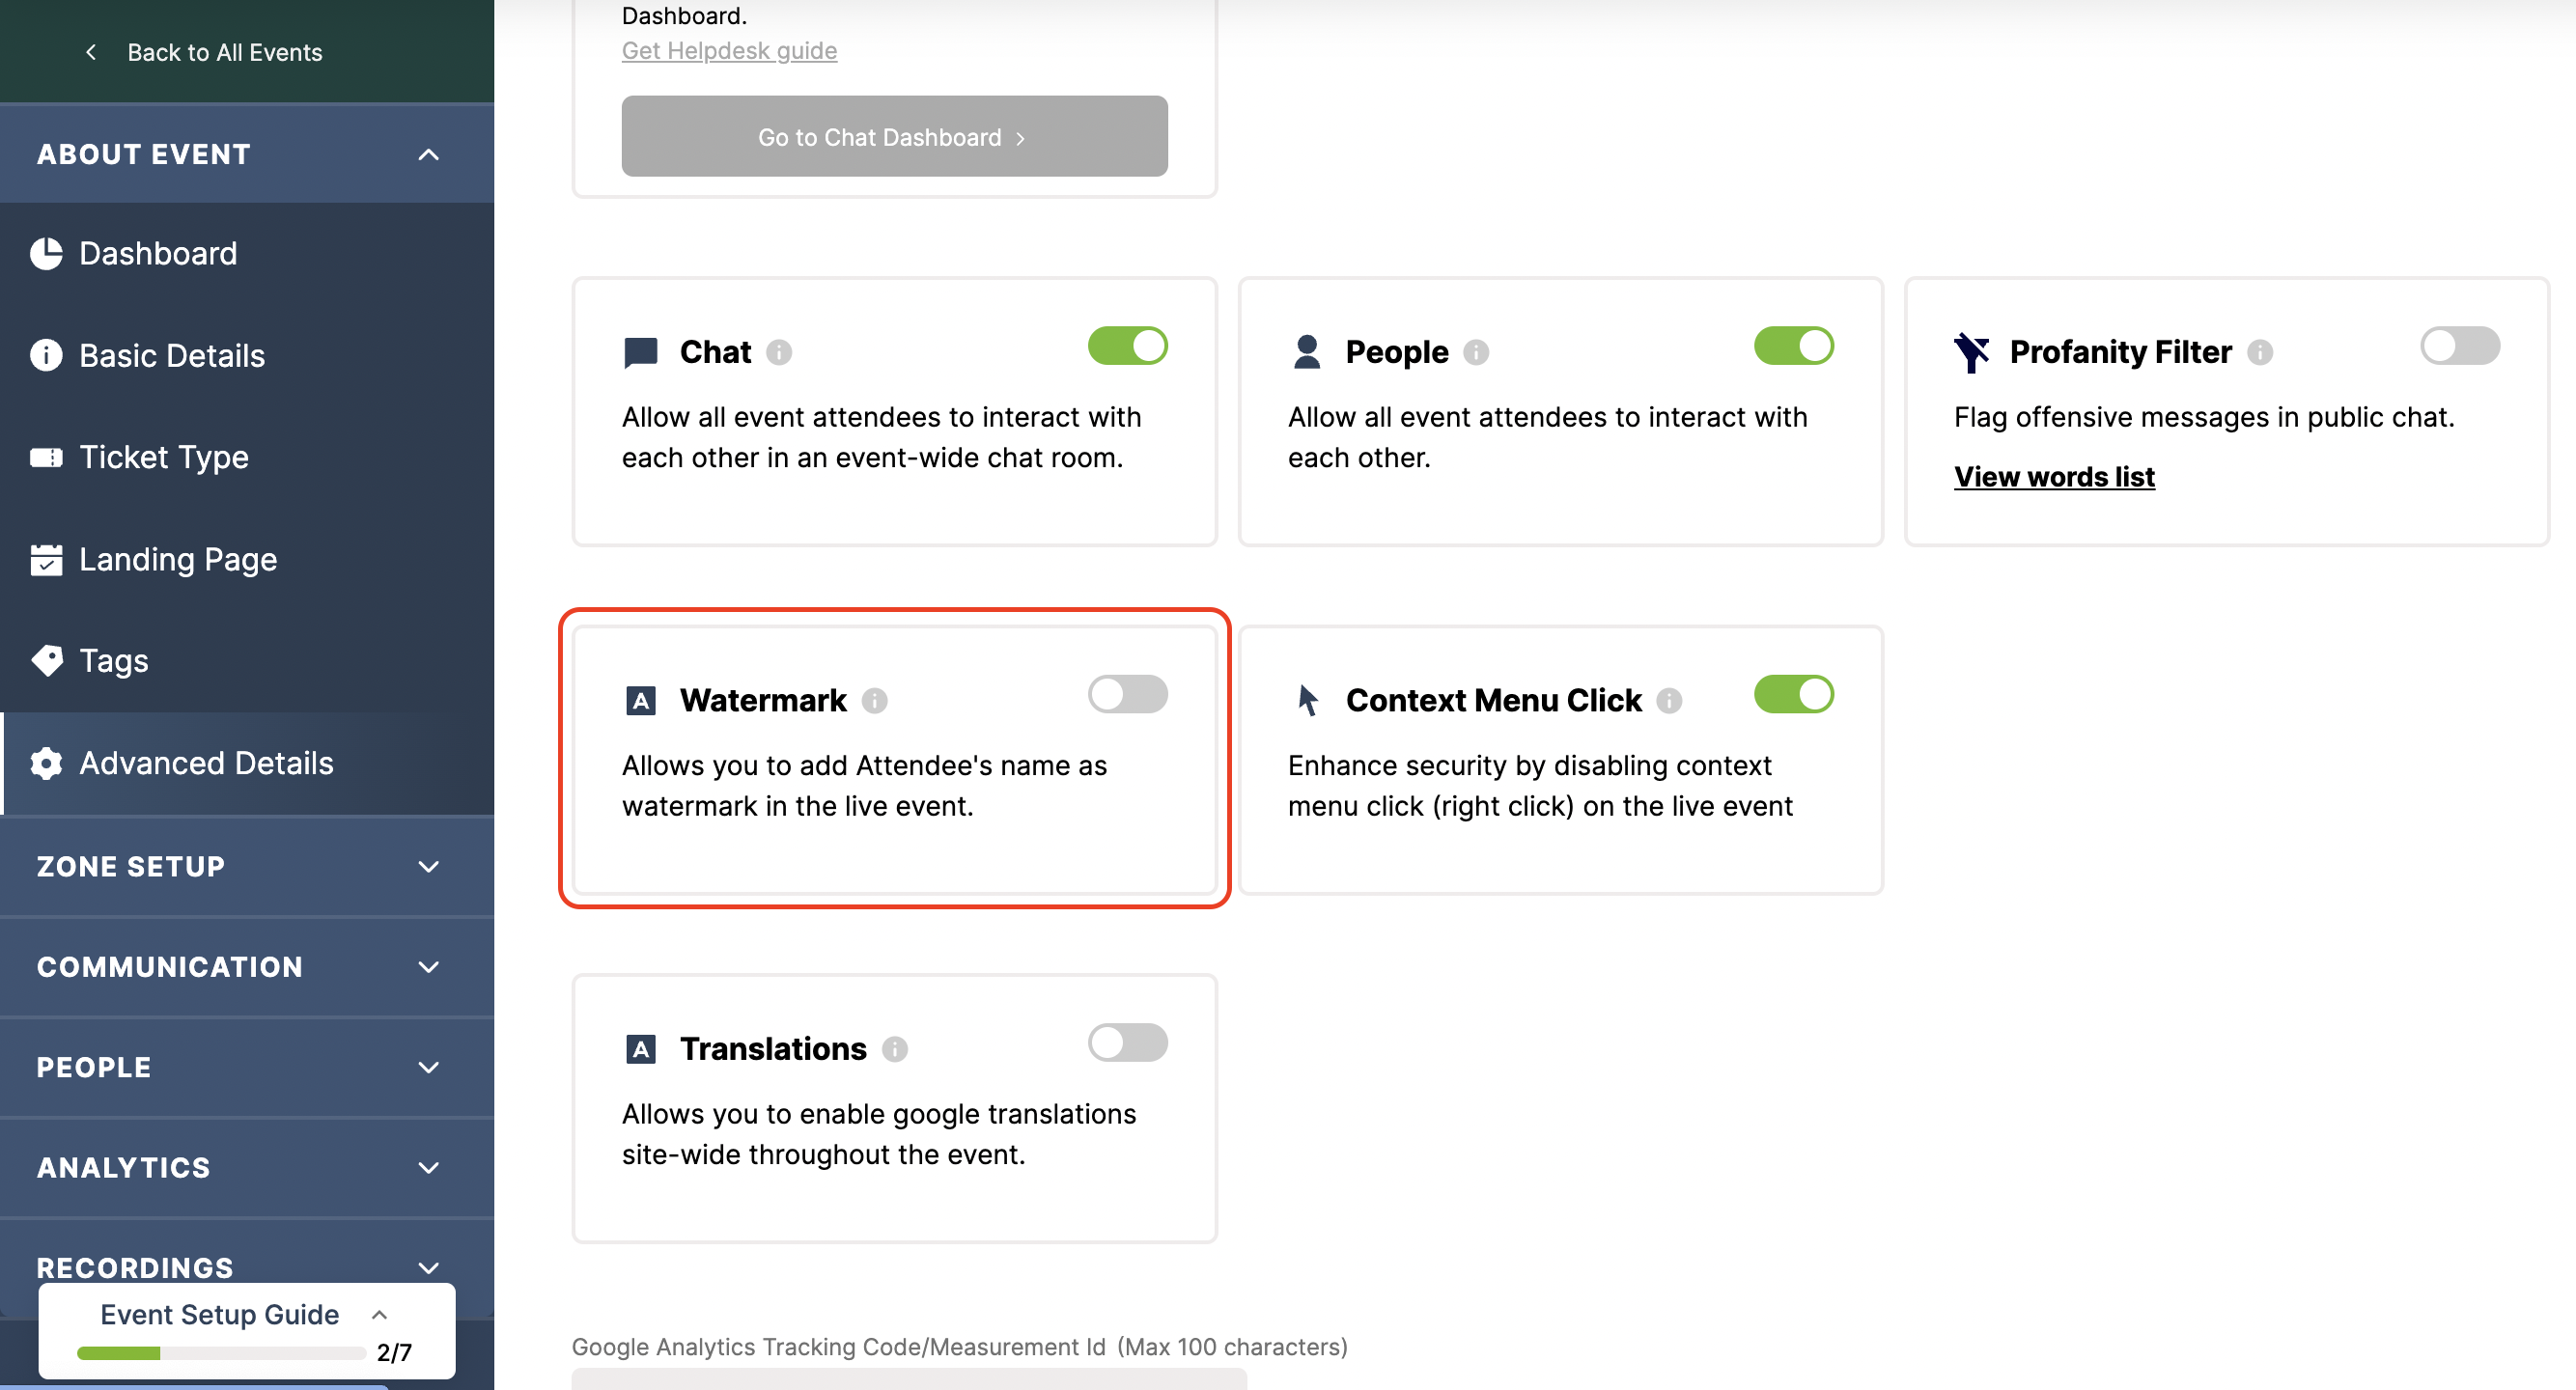Image resolution: width=2576 pixels, height=1390 pixels.
Task: Click the info icon next to Translations
Action: pyautogui.click(x=895, y=1049)
